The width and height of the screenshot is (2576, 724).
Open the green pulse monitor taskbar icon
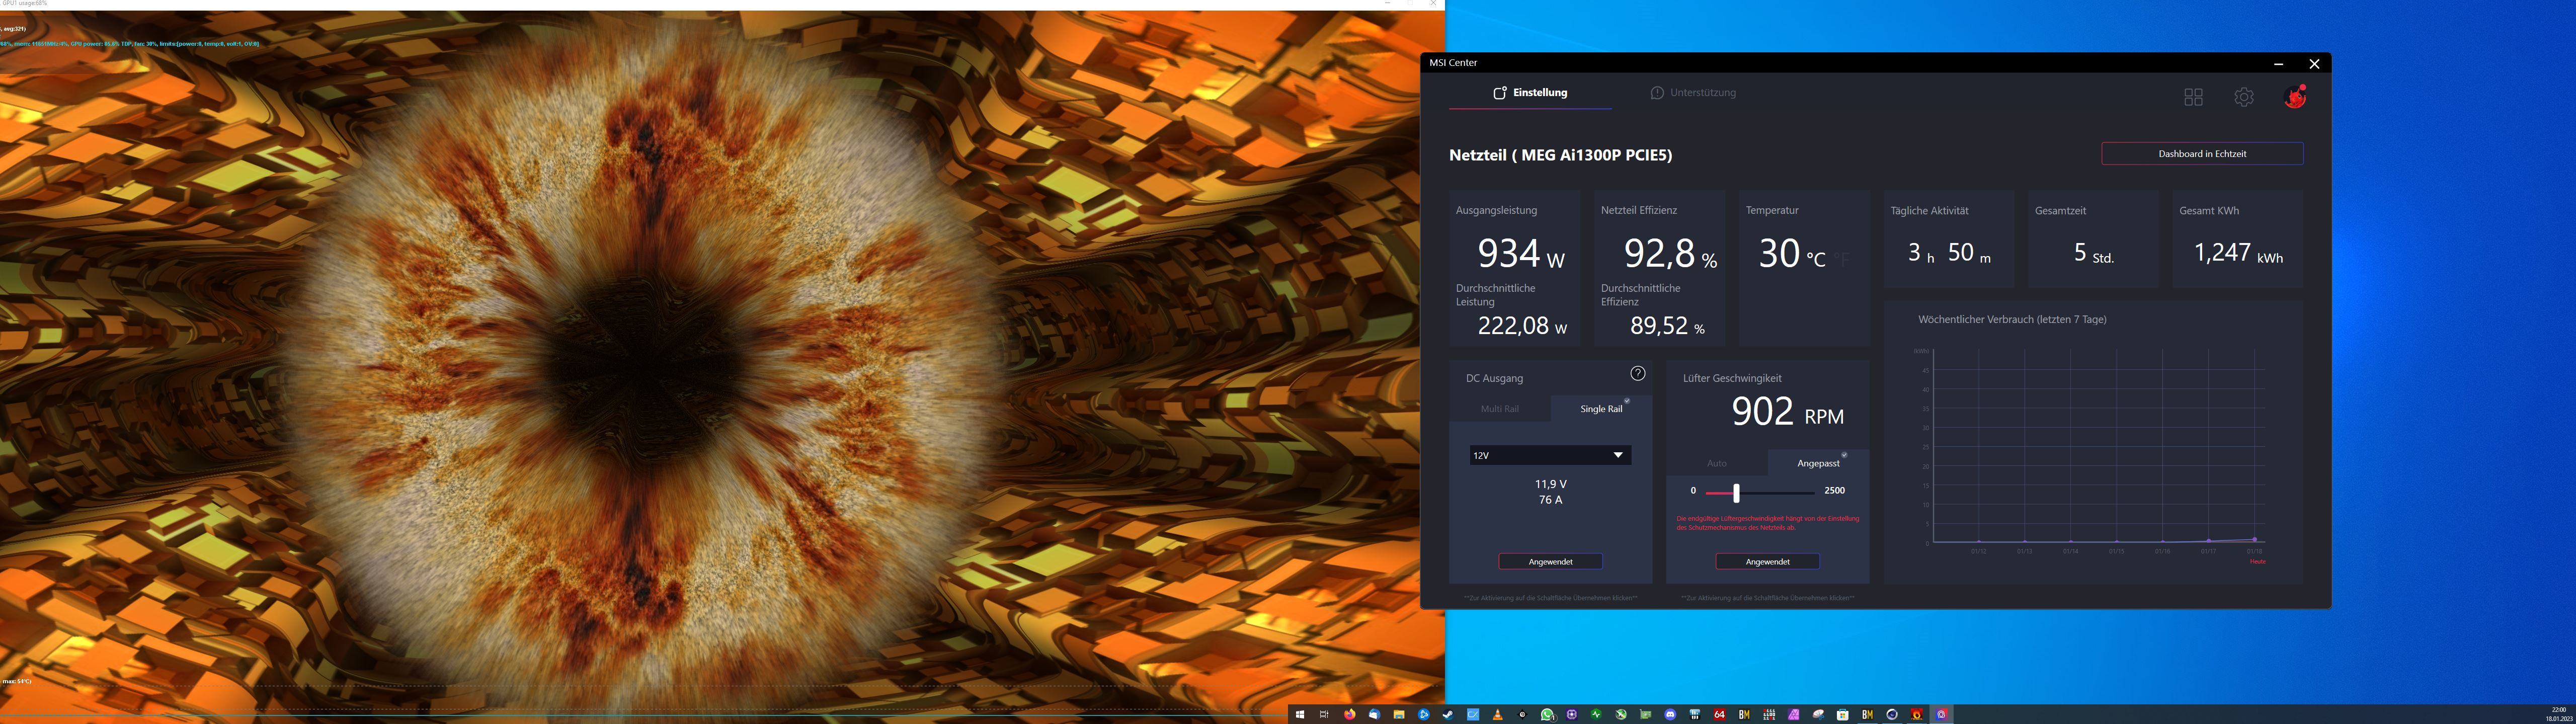coord(1596,714)
